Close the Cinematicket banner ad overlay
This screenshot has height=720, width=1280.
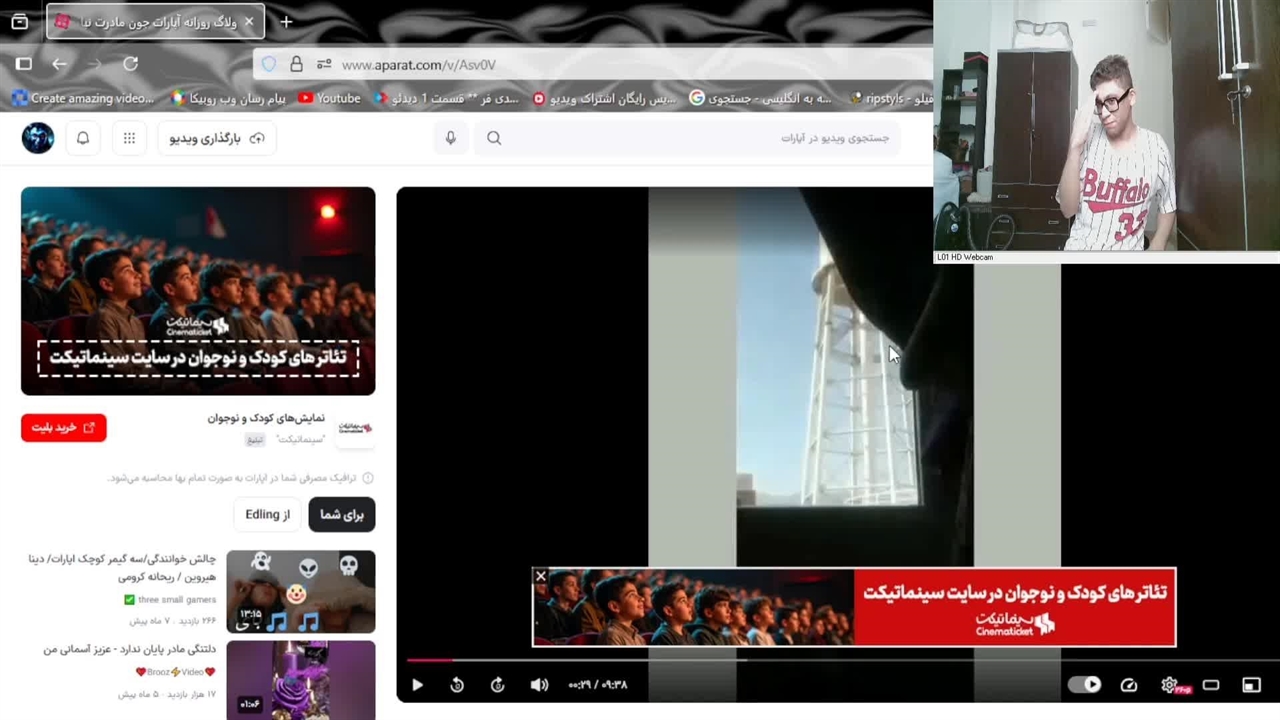541,577
